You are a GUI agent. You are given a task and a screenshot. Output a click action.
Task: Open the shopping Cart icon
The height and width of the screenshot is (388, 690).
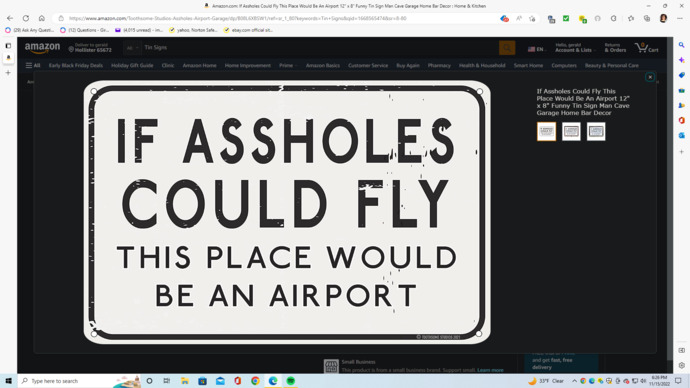646,48
